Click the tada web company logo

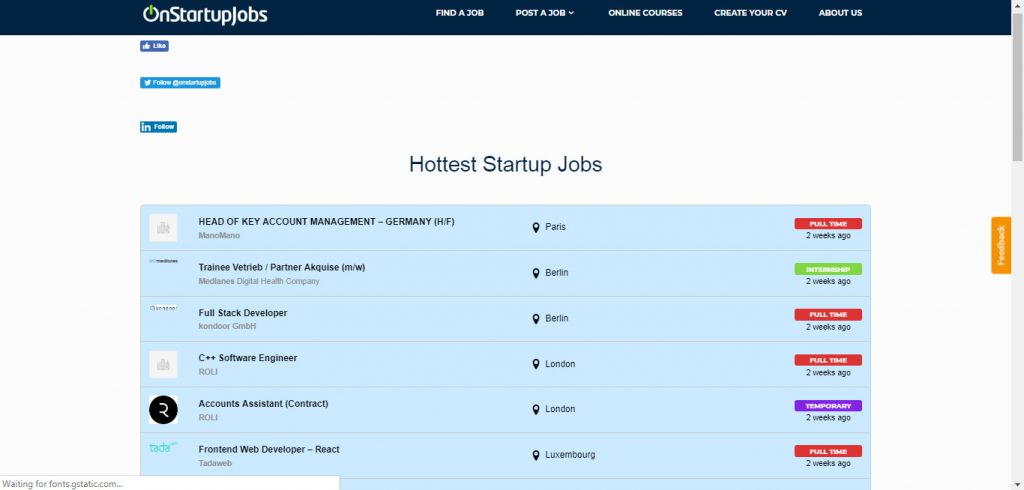(163, 448)
